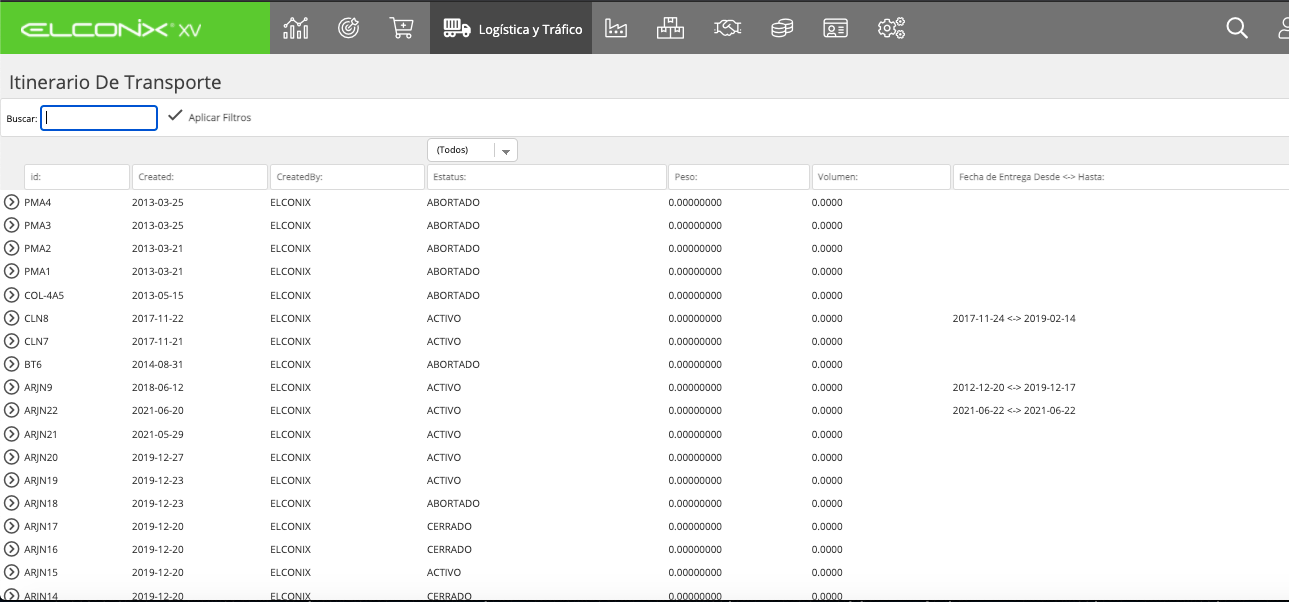Open the factory production module icon
The height and width of the screenshot is (602, 1289).
[616, 28]
